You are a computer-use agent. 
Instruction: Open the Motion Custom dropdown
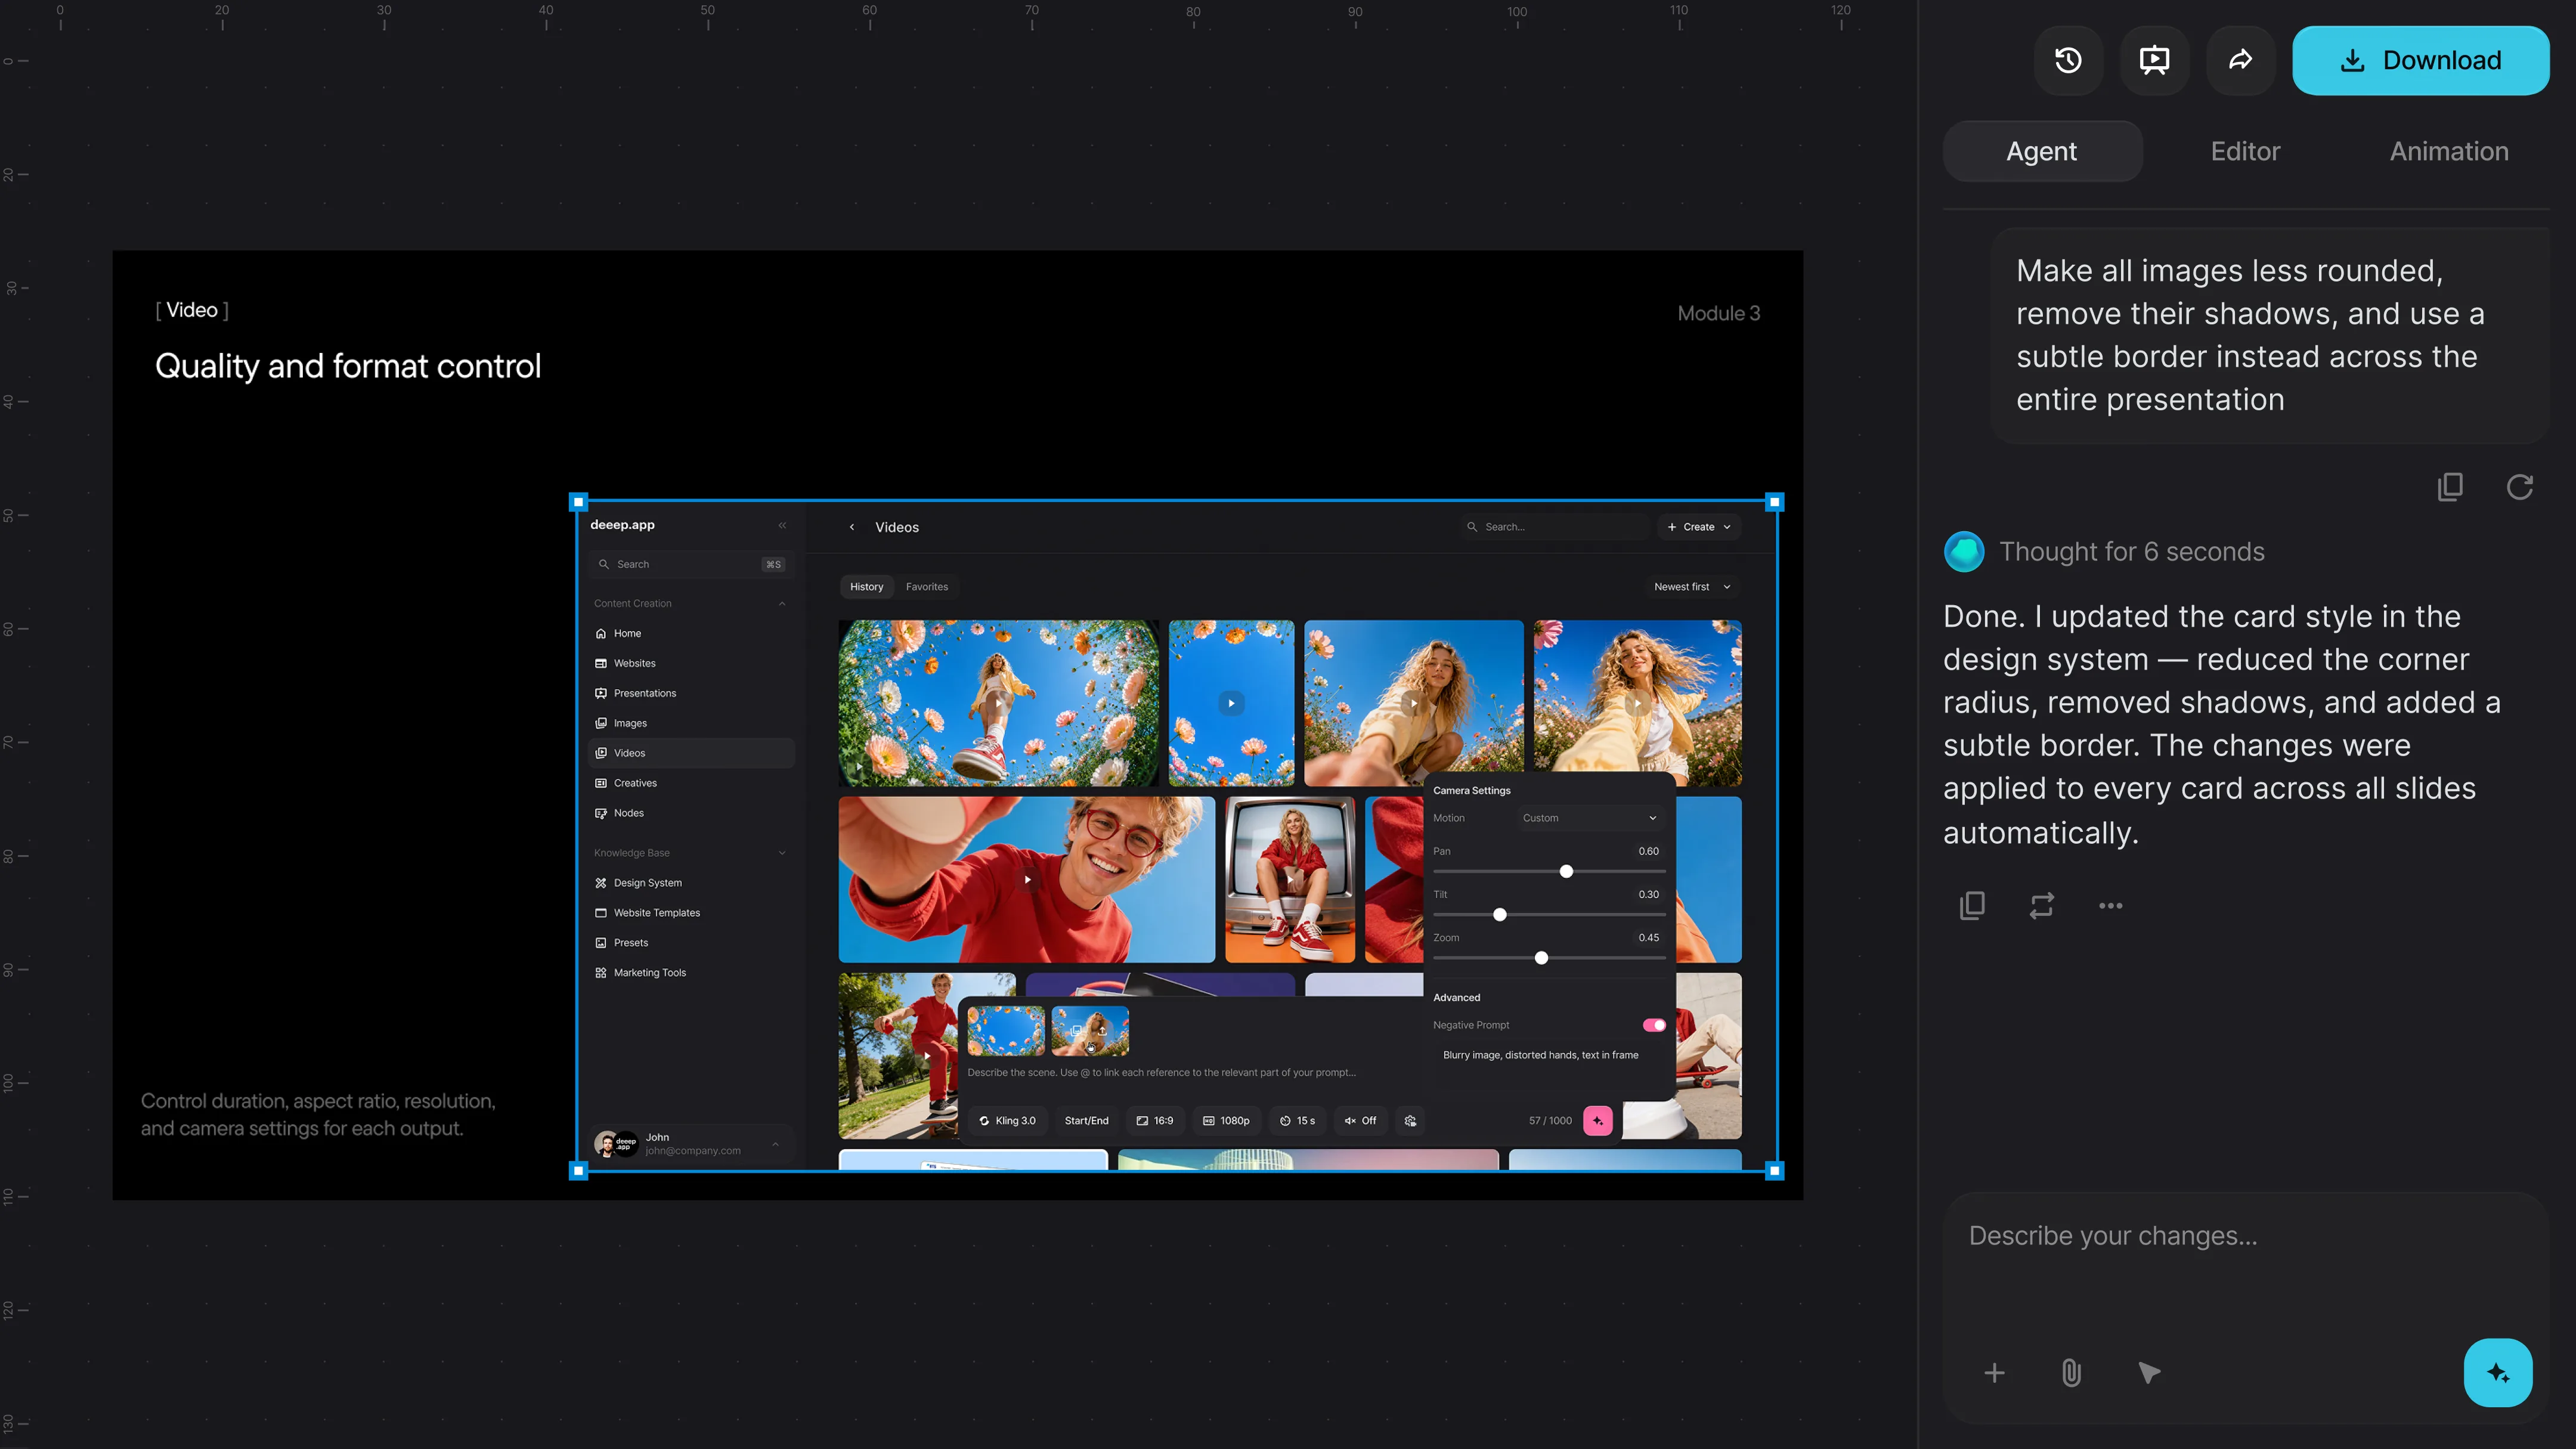(x=1589, y=818)
